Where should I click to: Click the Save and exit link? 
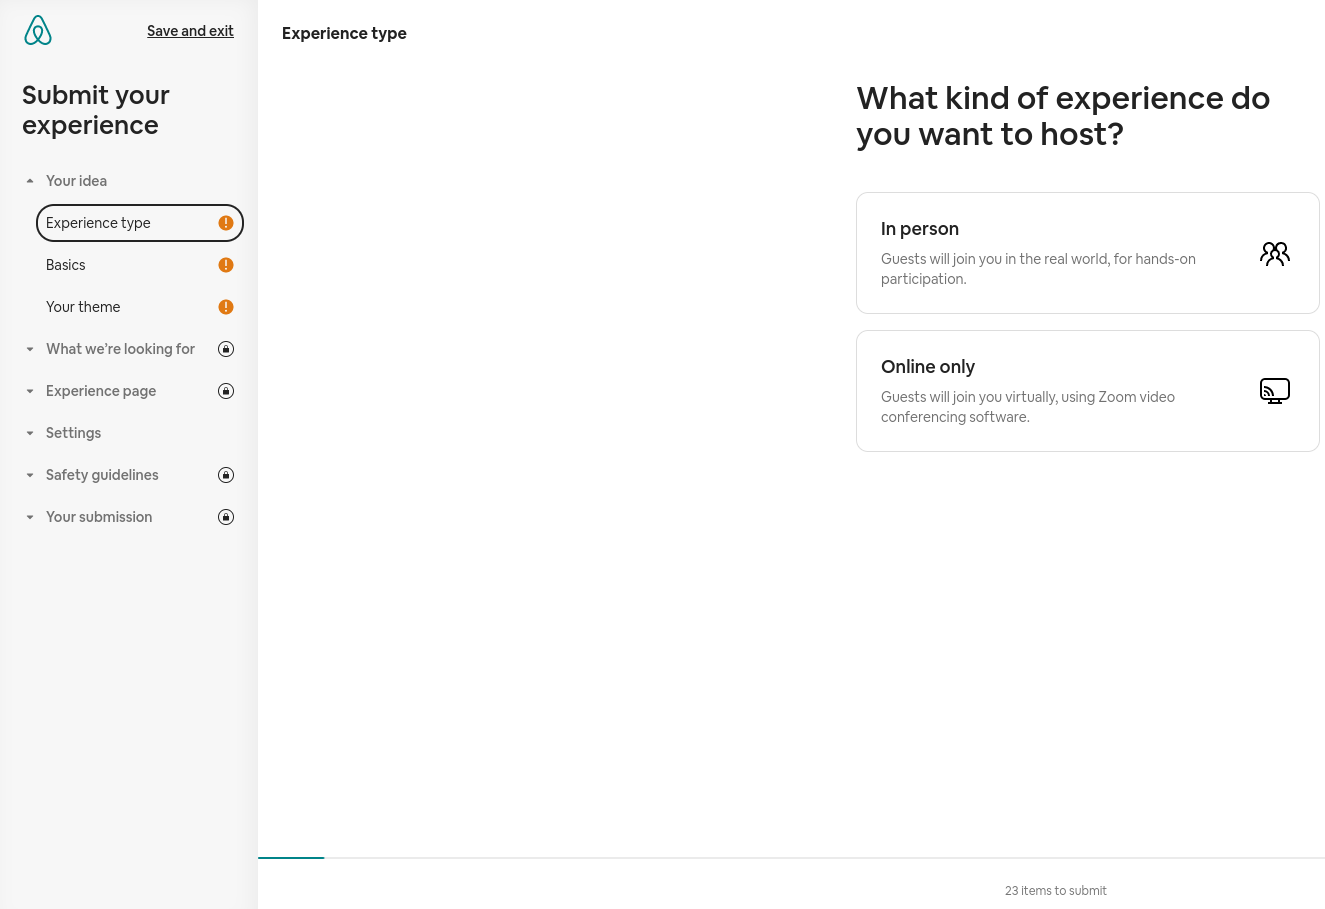click(190, 31)
